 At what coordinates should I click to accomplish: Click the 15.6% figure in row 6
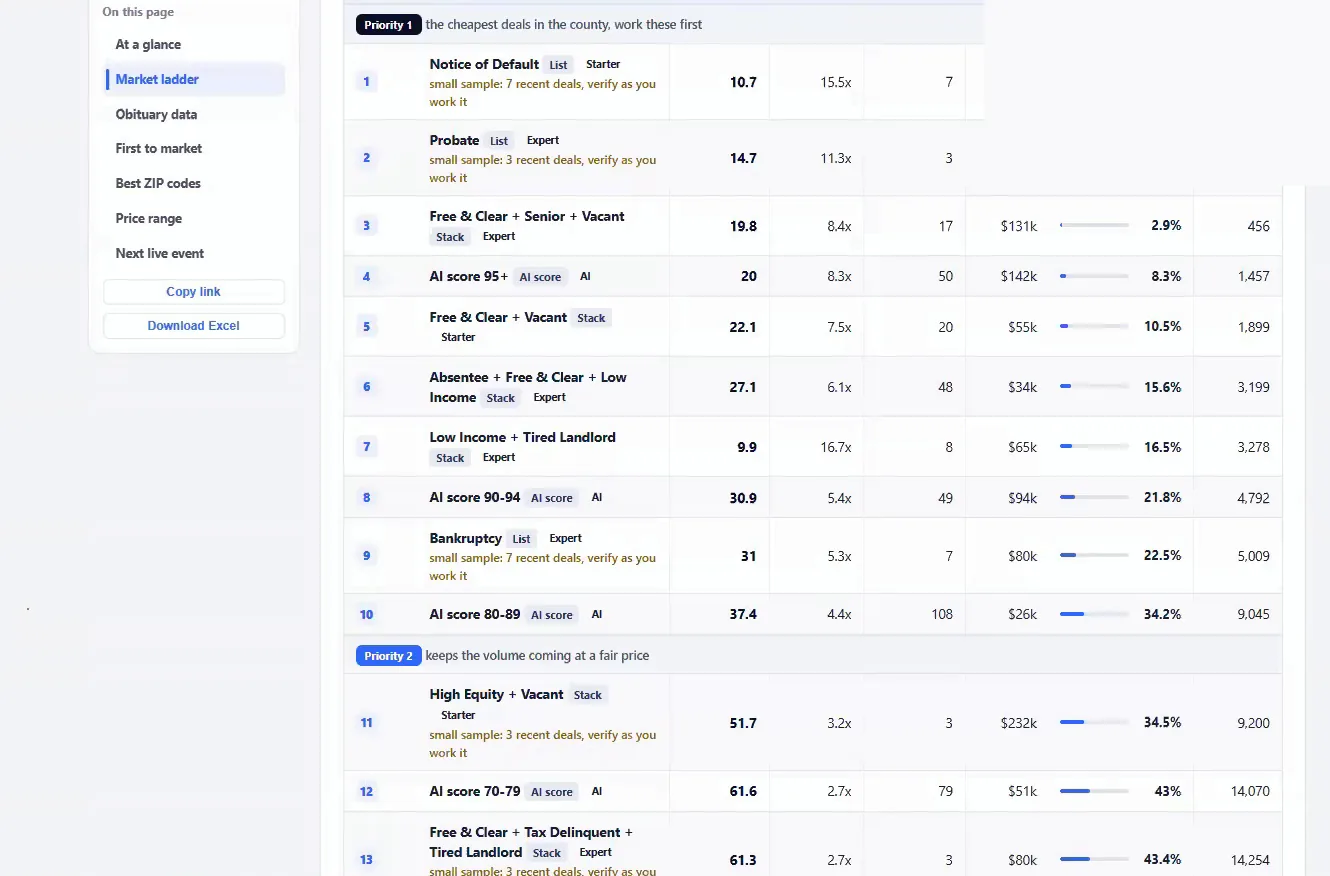tap(1162, 387)
